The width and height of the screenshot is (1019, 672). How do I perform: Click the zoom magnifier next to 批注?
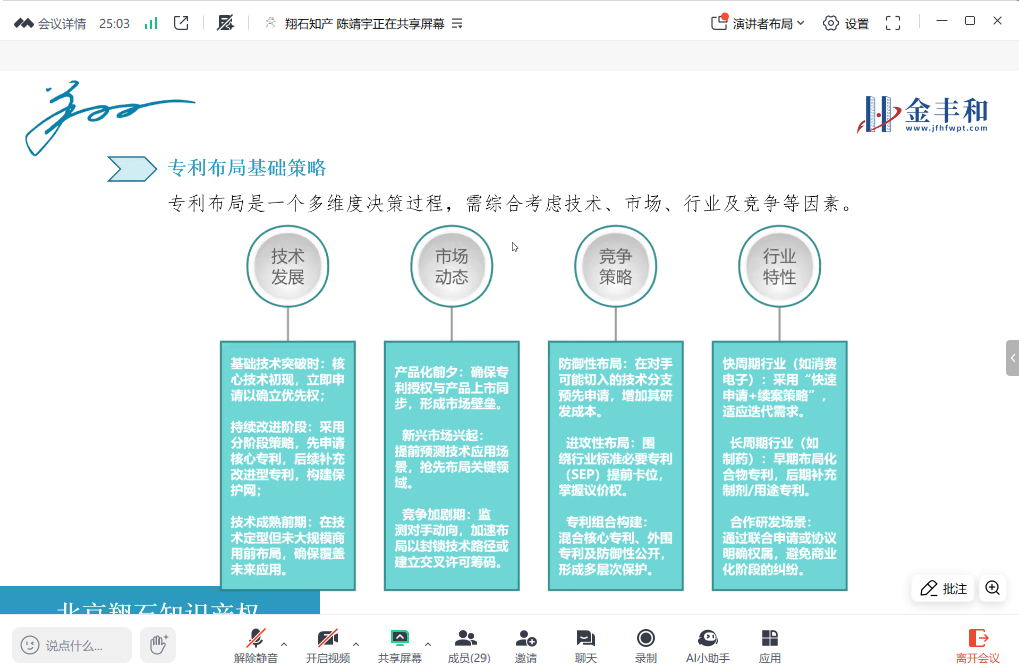[x=993, y=588]
